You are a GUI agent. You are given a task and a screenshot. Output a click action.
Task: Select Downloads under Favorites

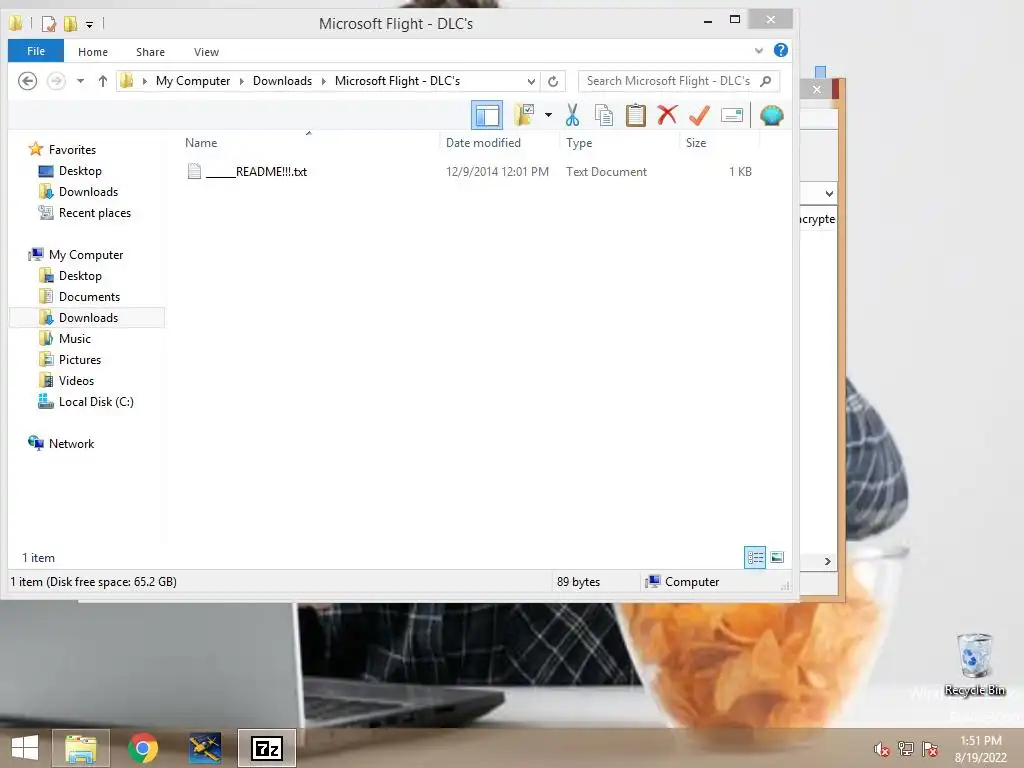[88, 191]
